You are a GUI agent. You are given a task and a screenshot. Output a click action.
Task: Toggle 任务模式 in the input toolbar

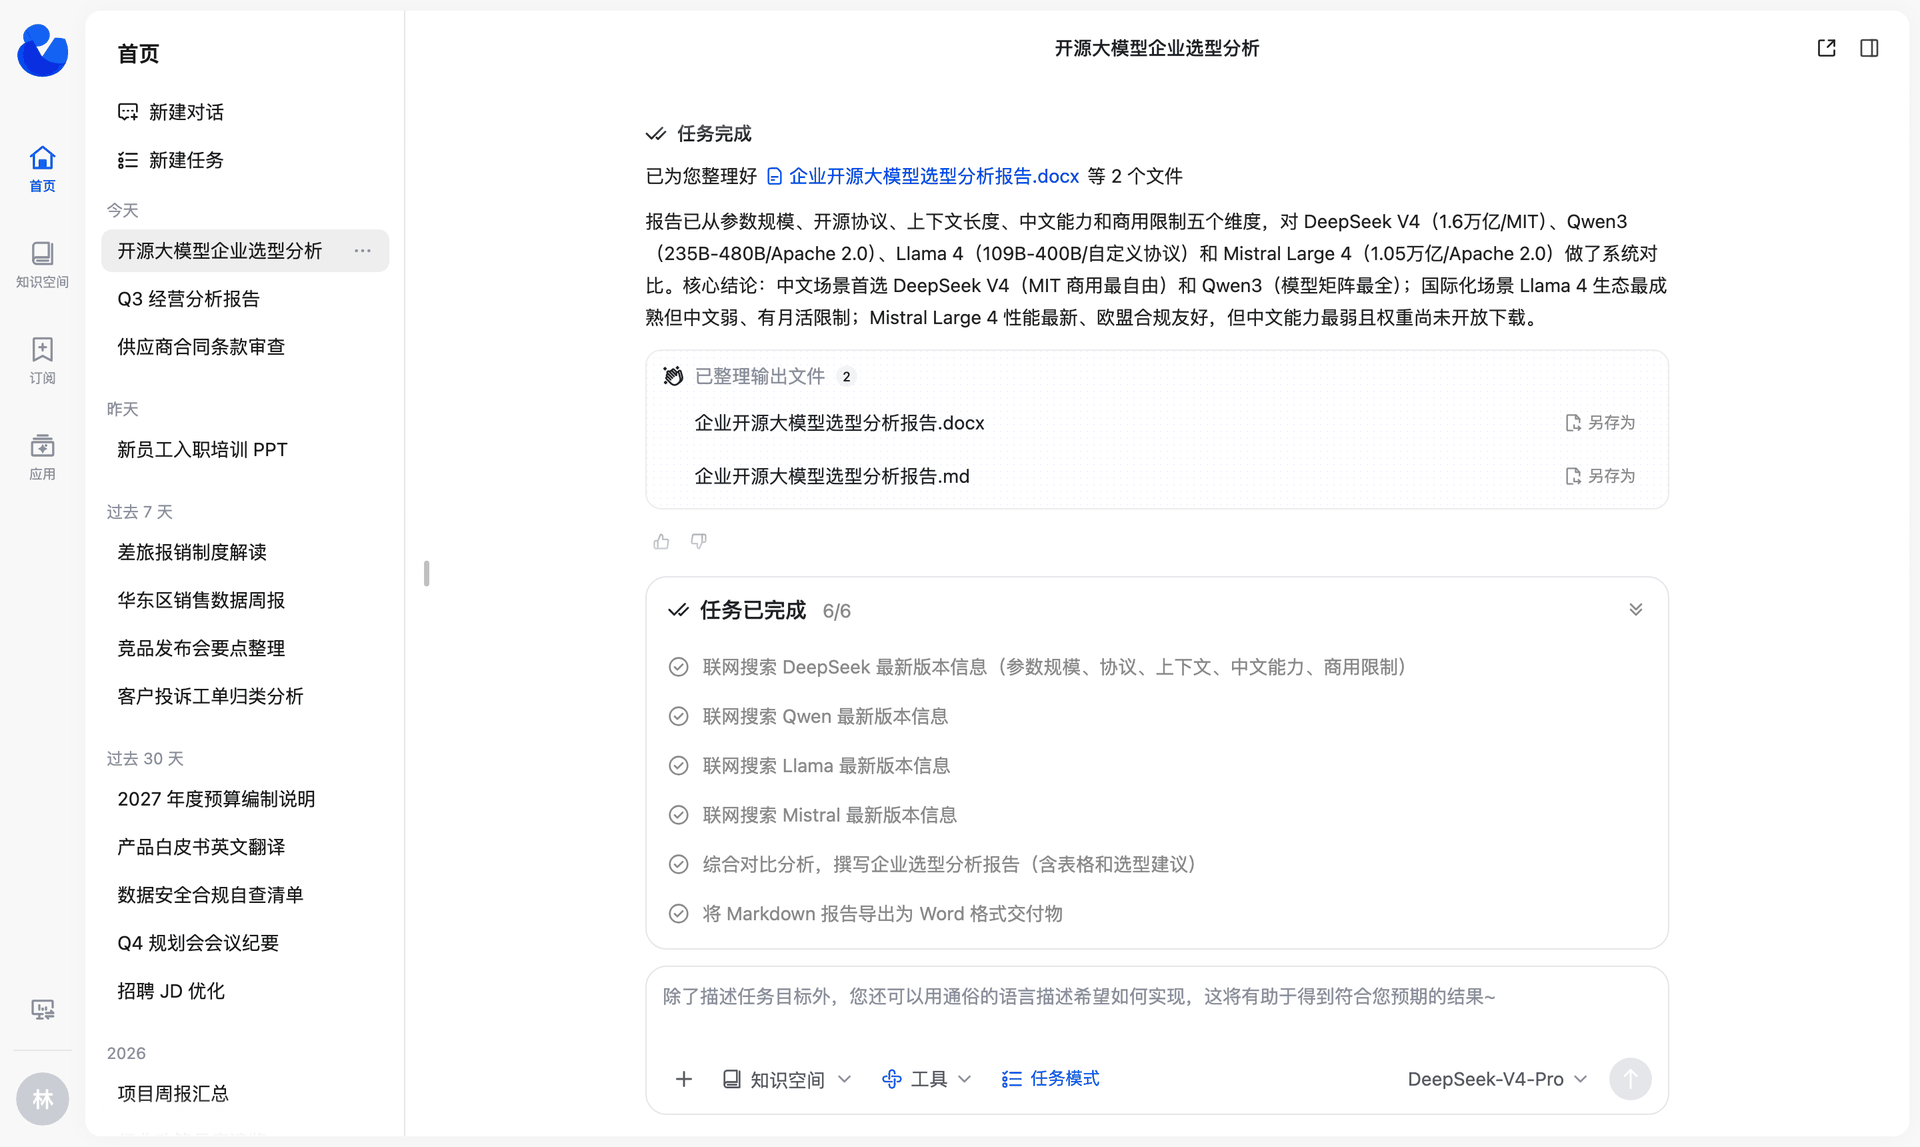[1050, 1079]
